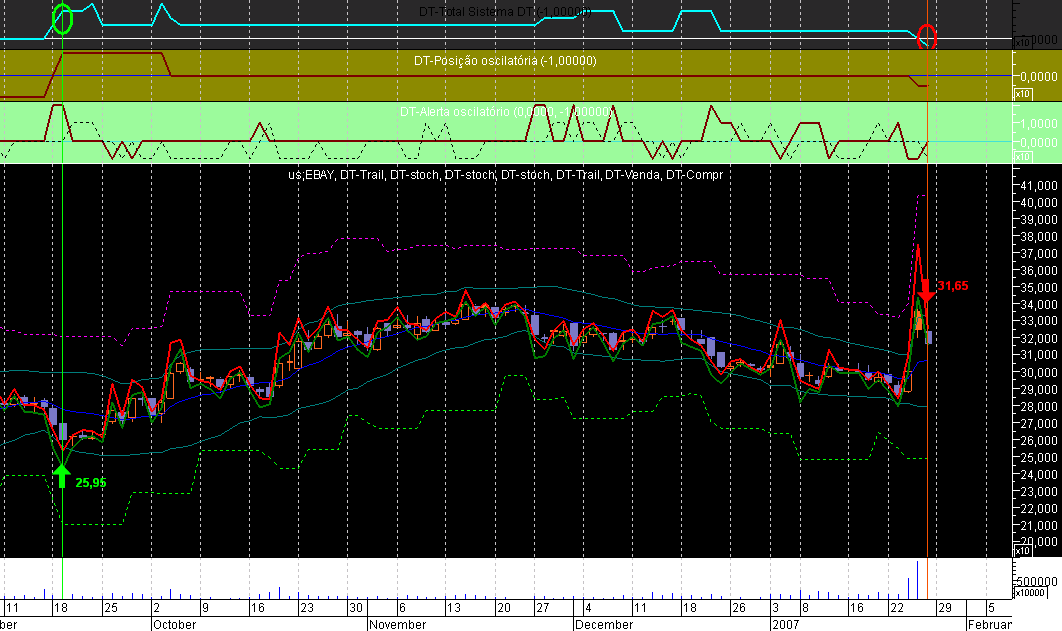Image resolution: width=1062 pixels, height=631 pixels.
Task: Select the DT-Alerta oscilatório panel title
Action: click(505, 112)
